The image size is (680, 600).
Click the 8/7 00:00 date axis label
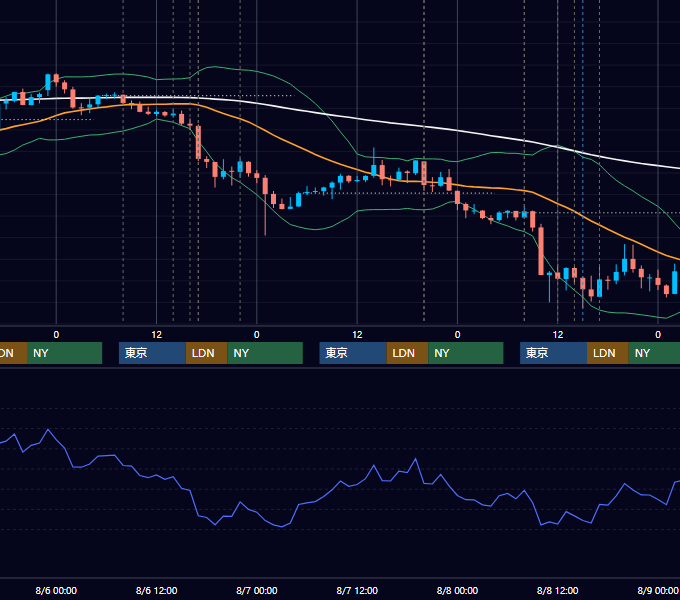tap(257, 590)
